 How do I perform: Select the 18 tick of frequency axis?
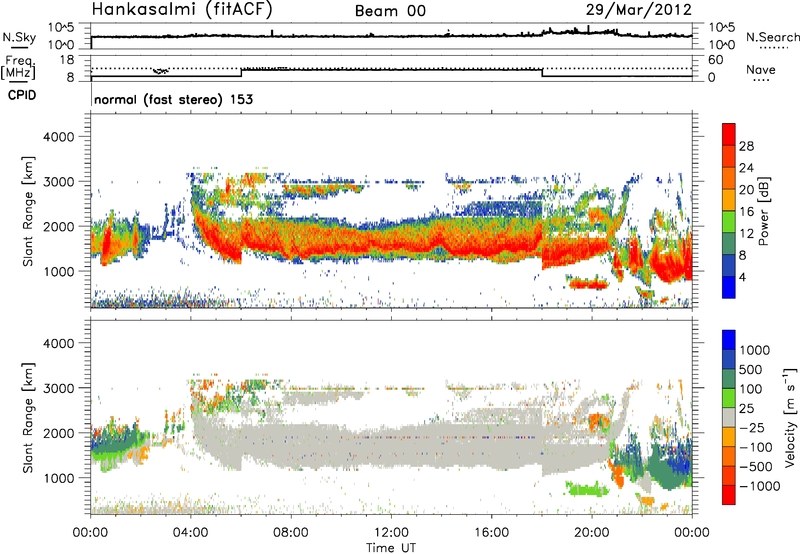66,60
